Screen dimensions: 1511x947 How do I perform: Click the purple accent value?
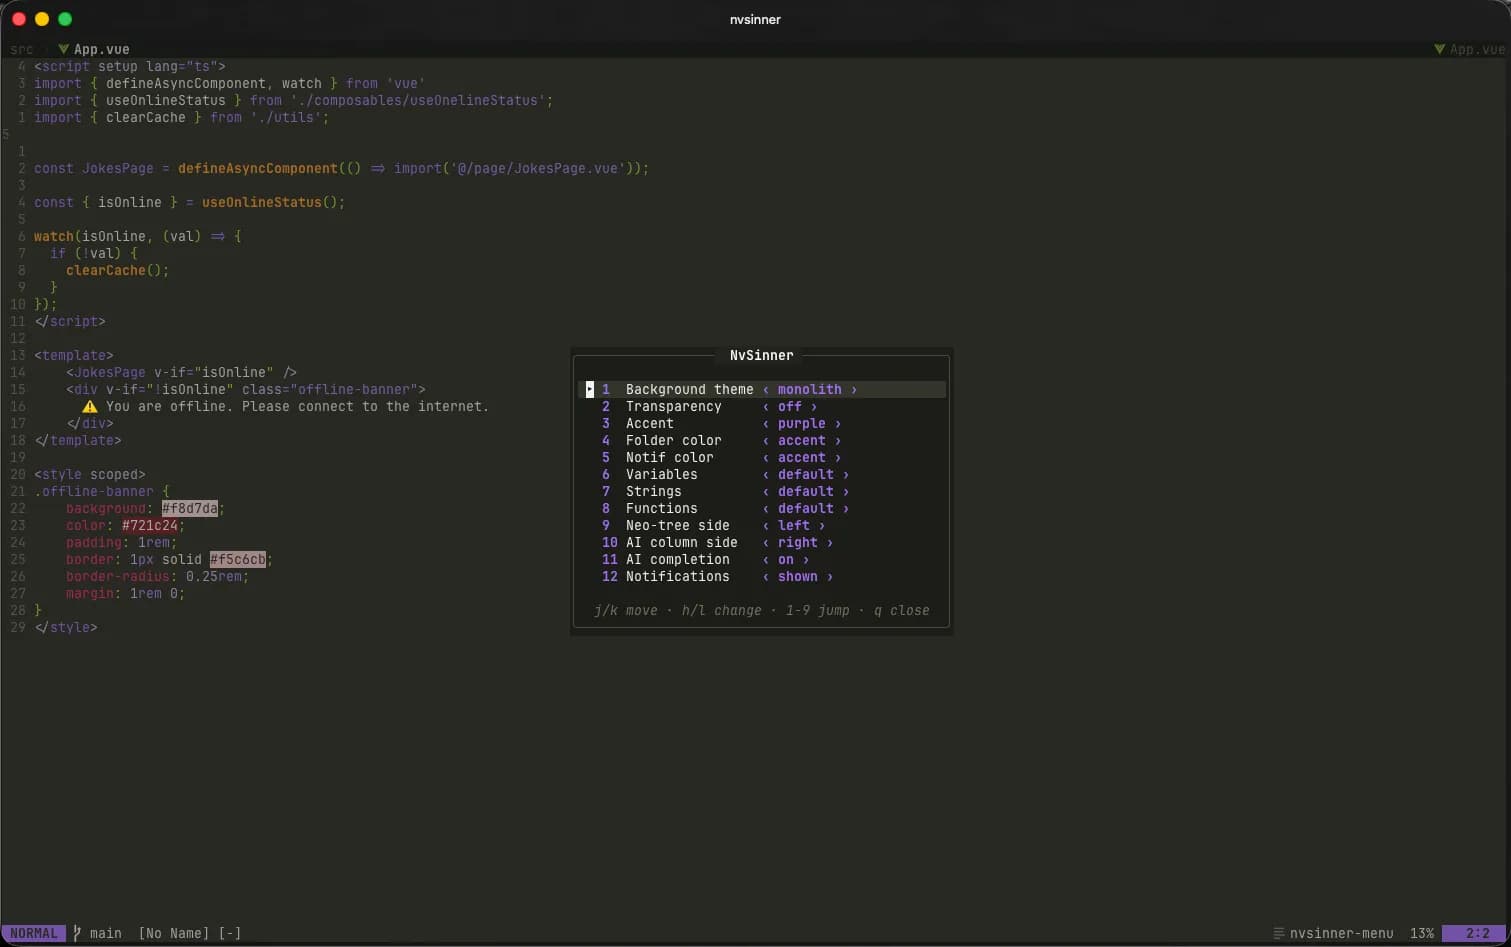pyautogui.click(x=802, y=424)
